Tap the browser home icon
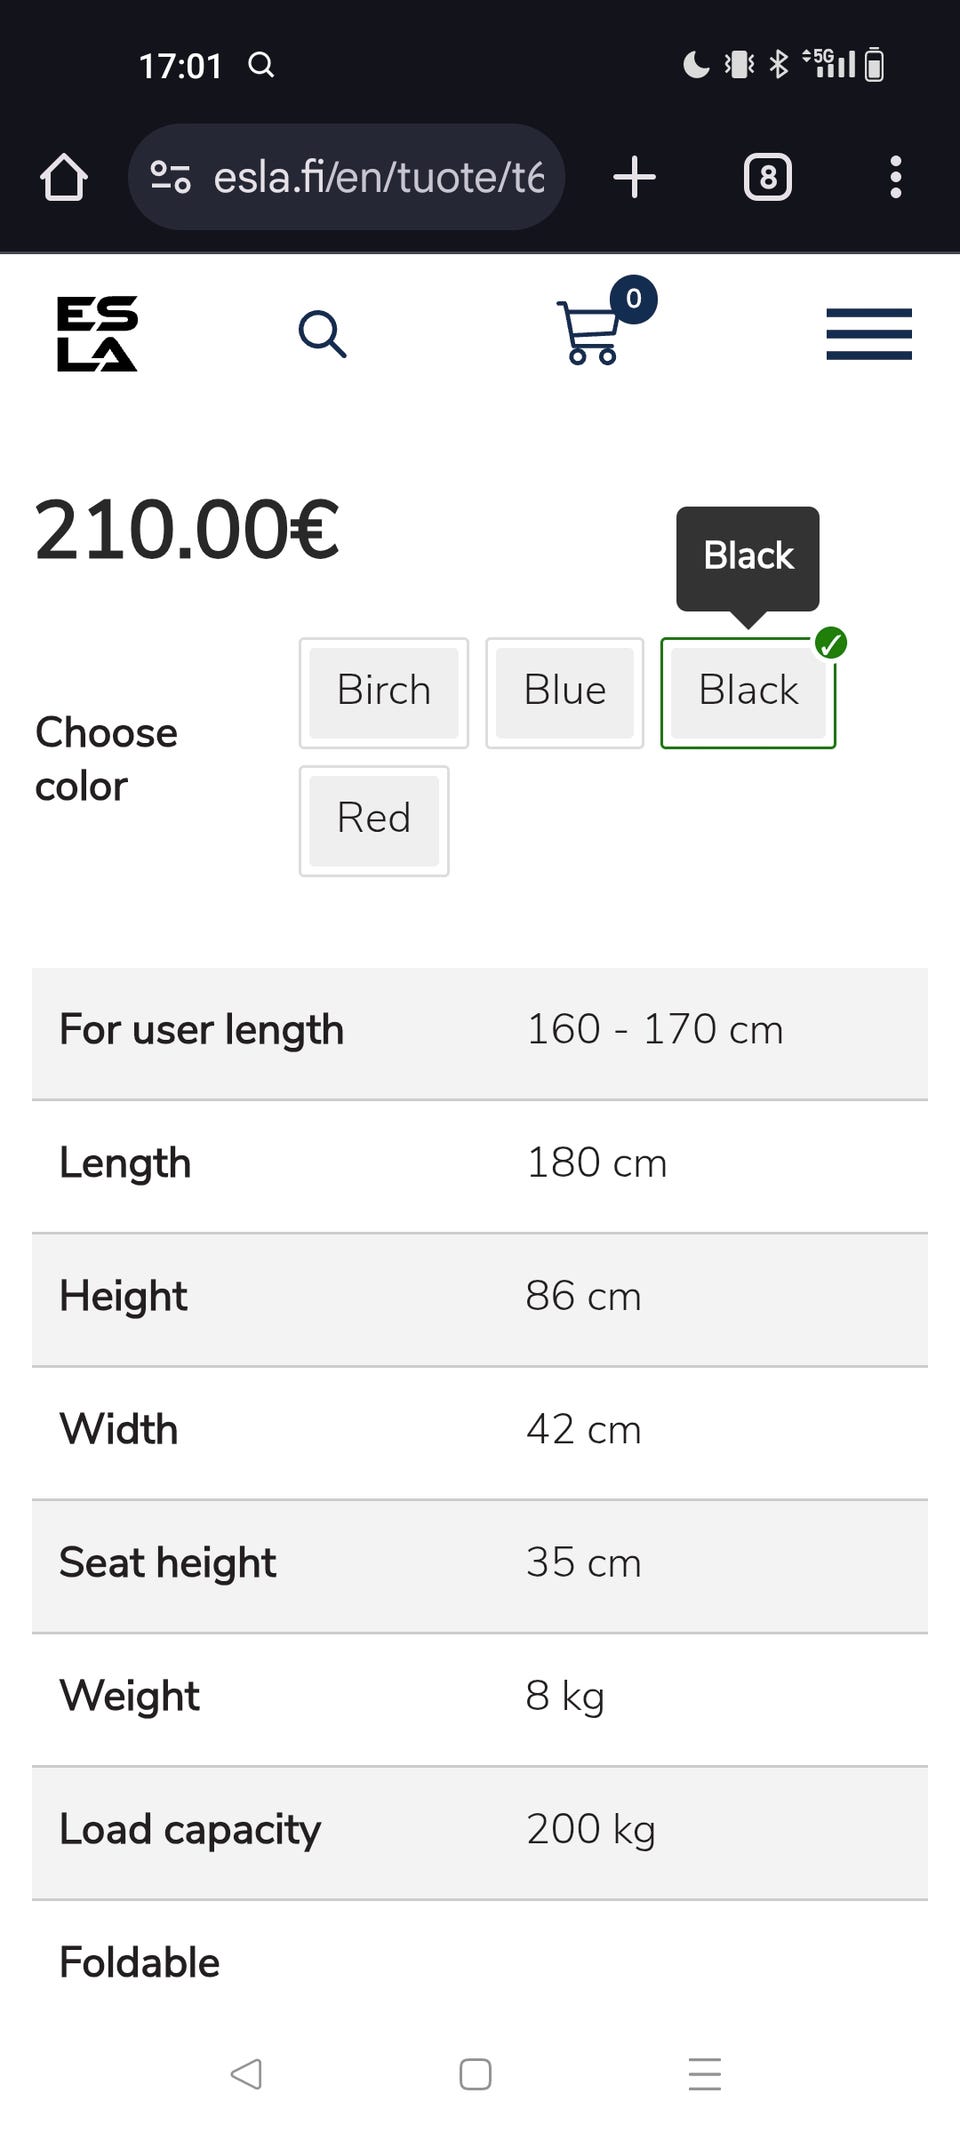The height and width of the screenshot is (2133, 960). coord(64,178)
